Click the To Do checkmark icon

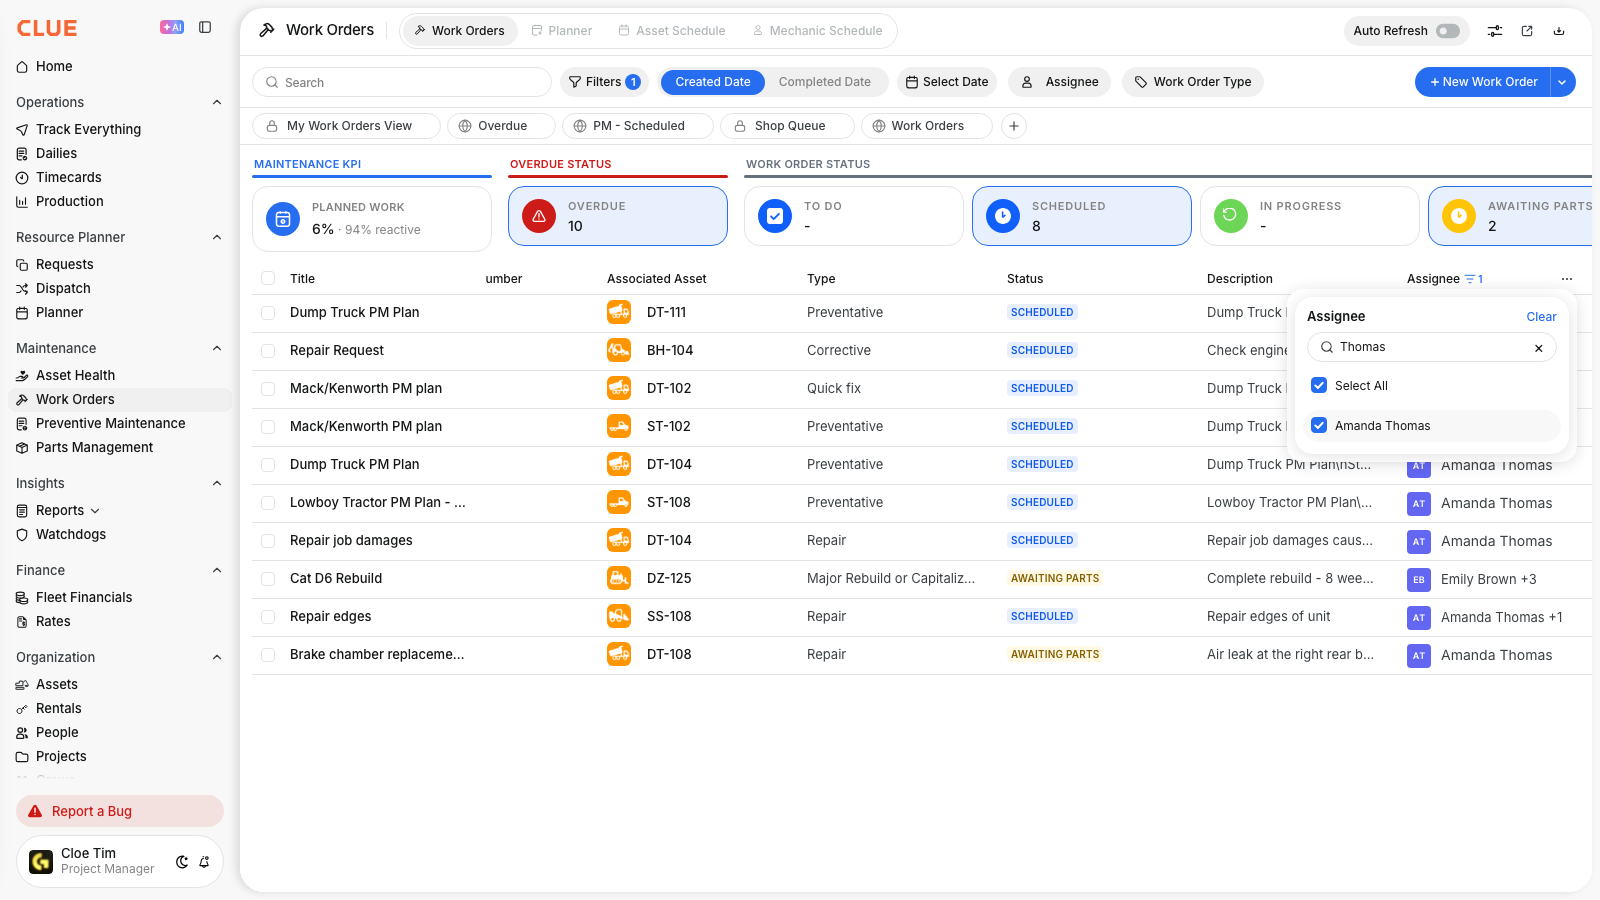775,216
